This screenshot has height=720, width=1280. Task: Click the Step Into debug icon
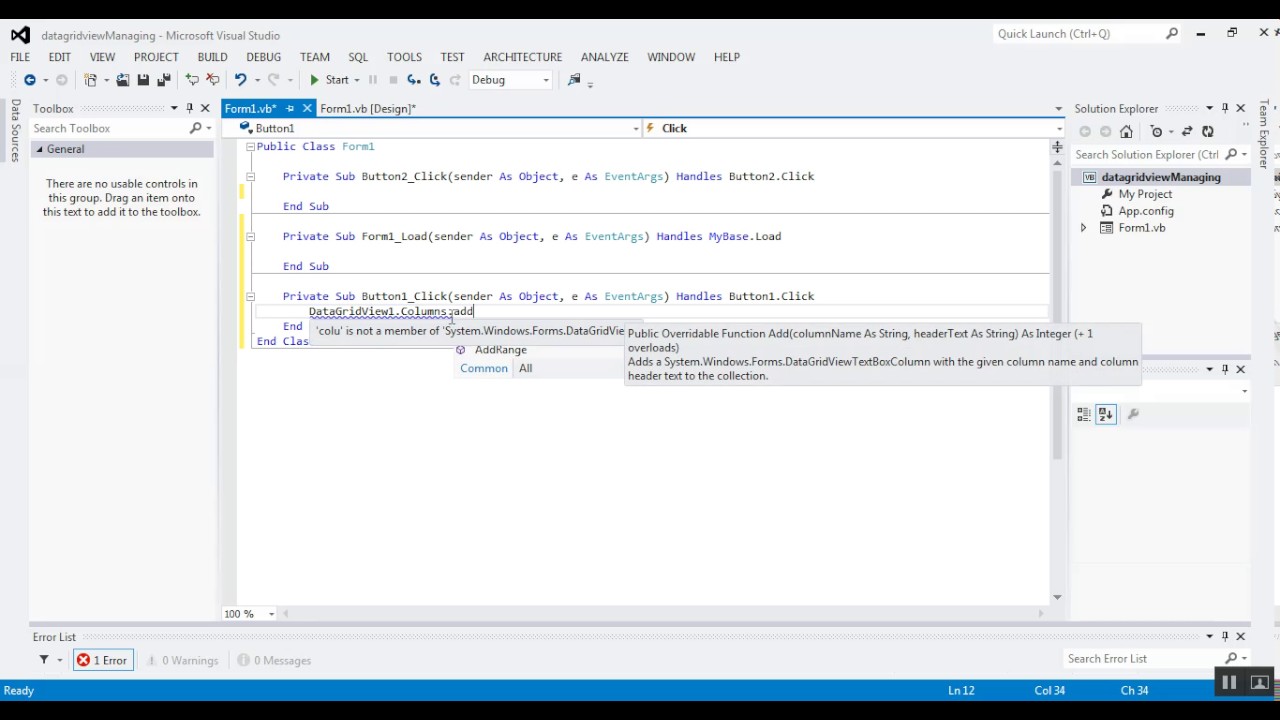(413, 80)
